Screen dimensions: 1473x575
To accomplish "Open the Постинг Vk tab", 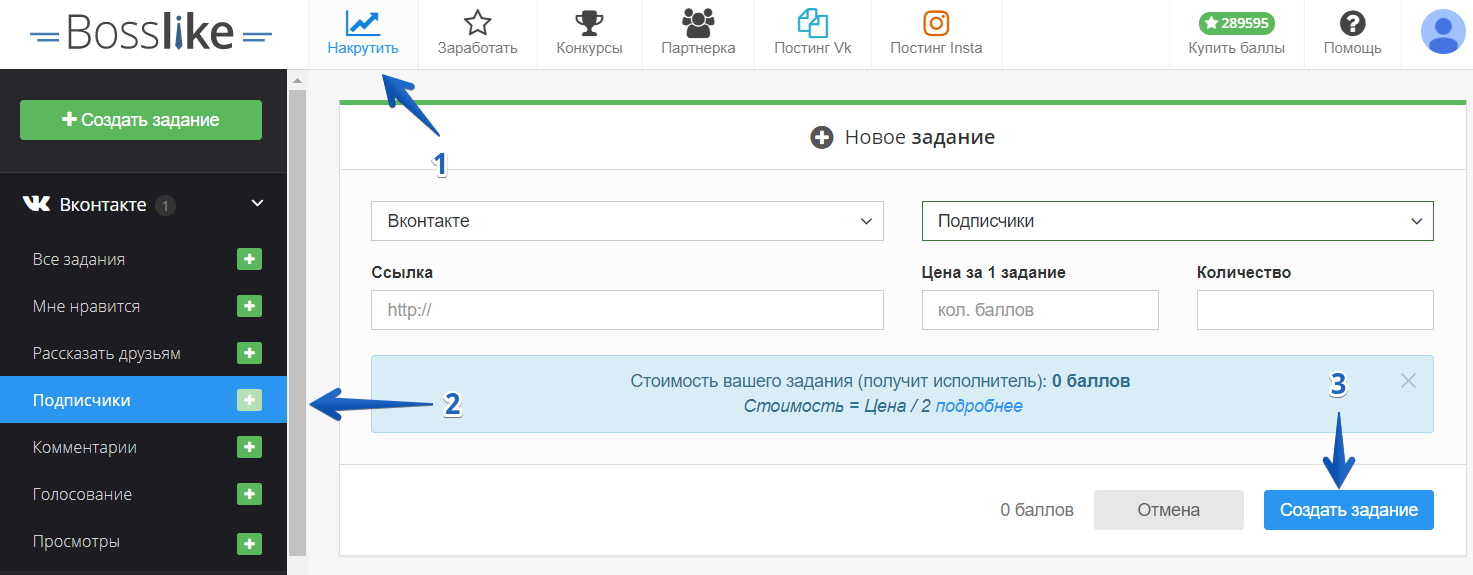I will click(813, 35).
